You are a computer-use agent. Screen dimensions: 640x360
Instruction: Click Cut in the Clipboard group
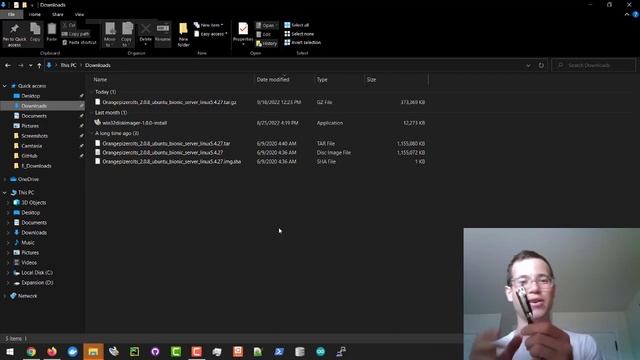point(69,25)
